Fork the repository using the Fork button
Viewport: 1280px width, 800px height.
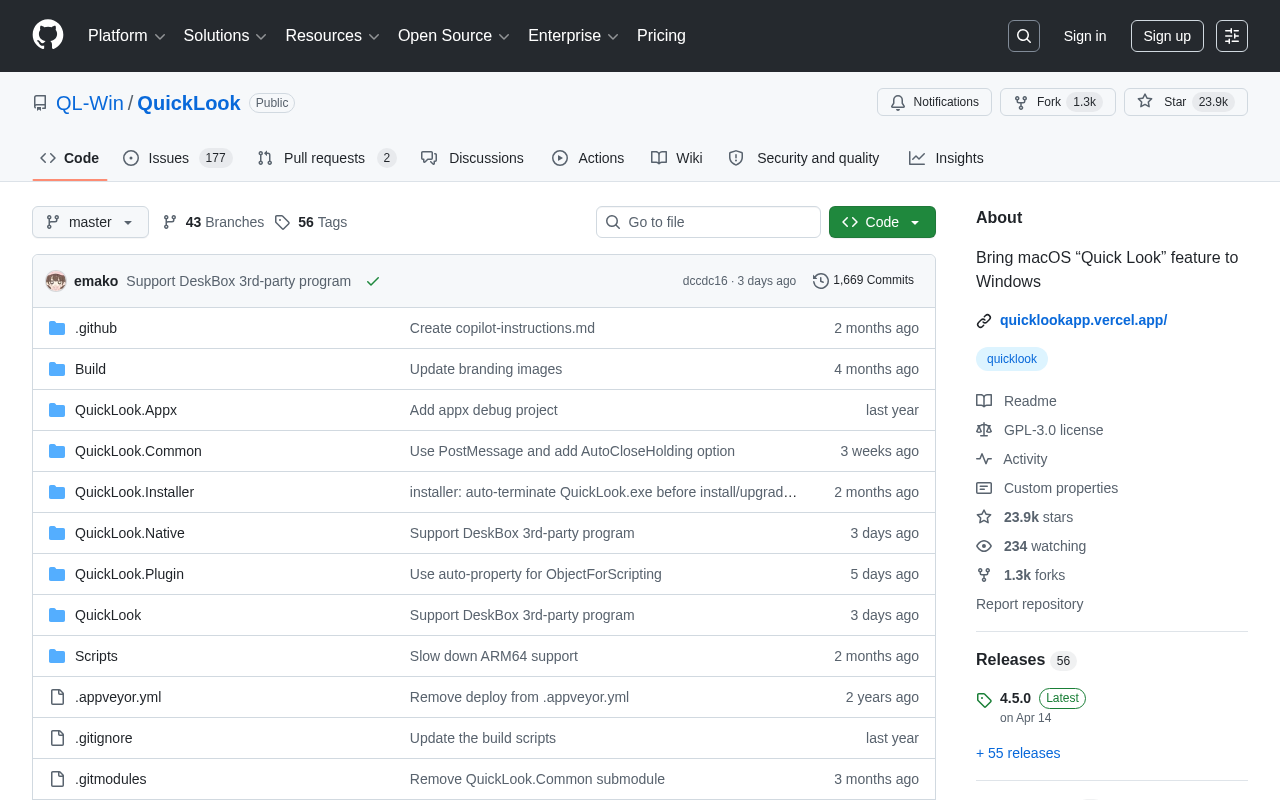coord(1057,102)
